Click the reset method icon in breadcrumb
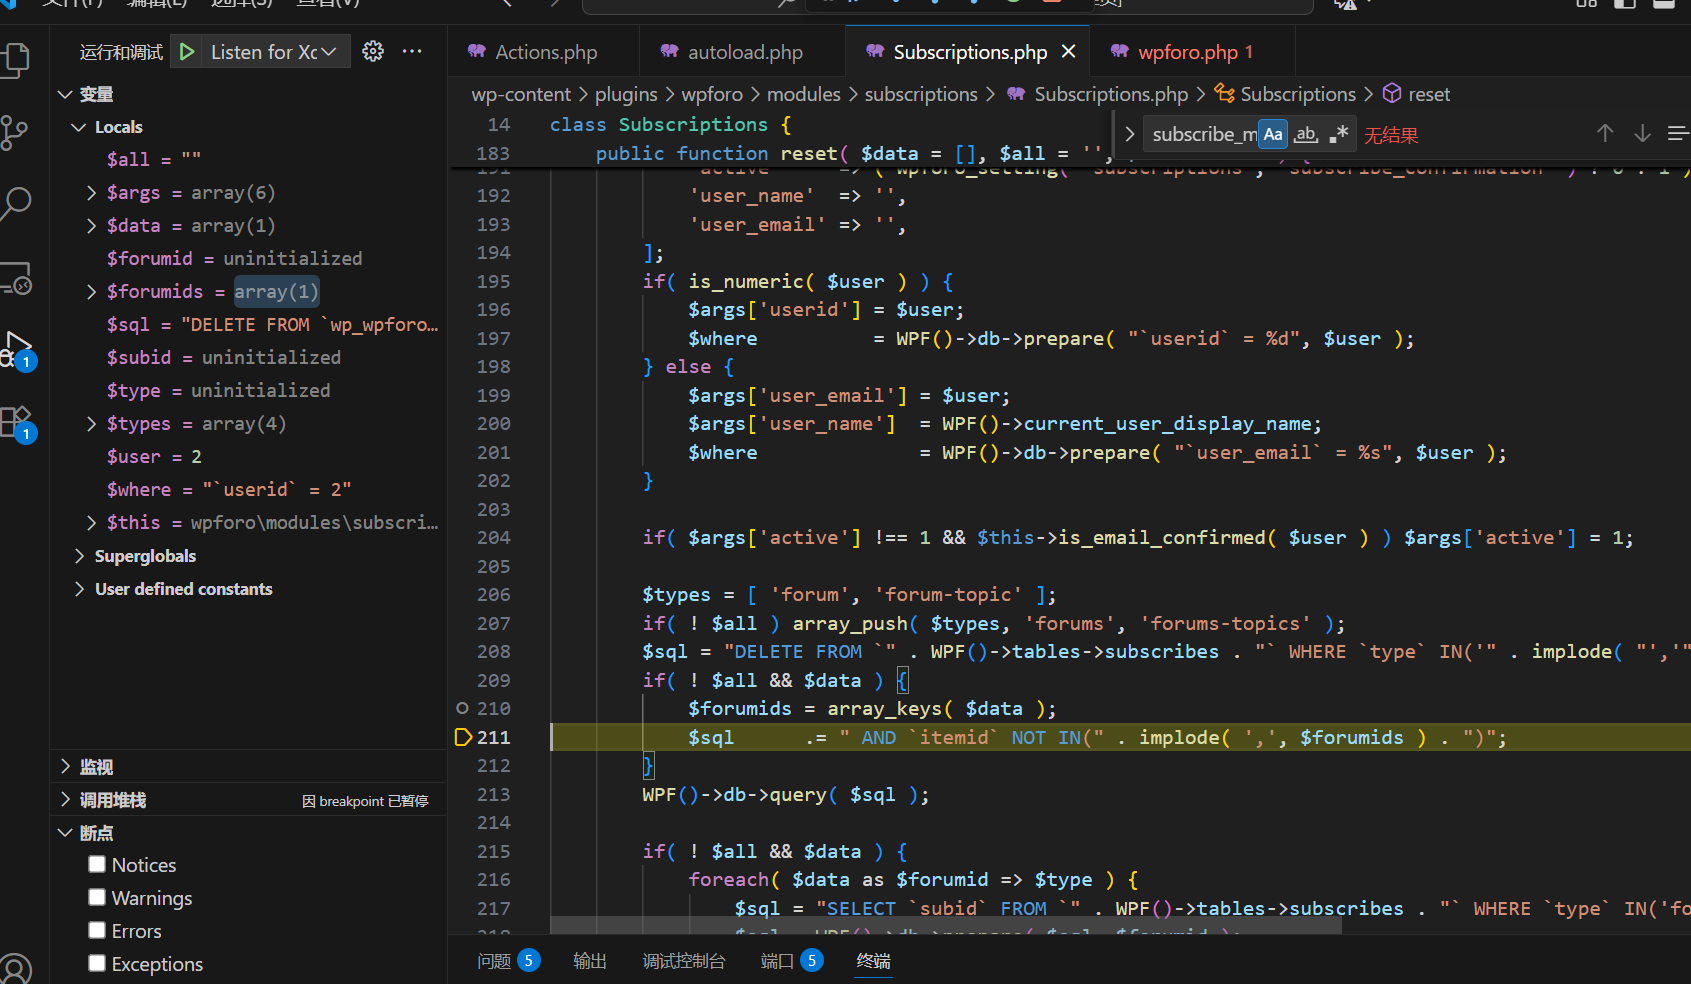This screenshot has width=1691, height=984. 1391,93
